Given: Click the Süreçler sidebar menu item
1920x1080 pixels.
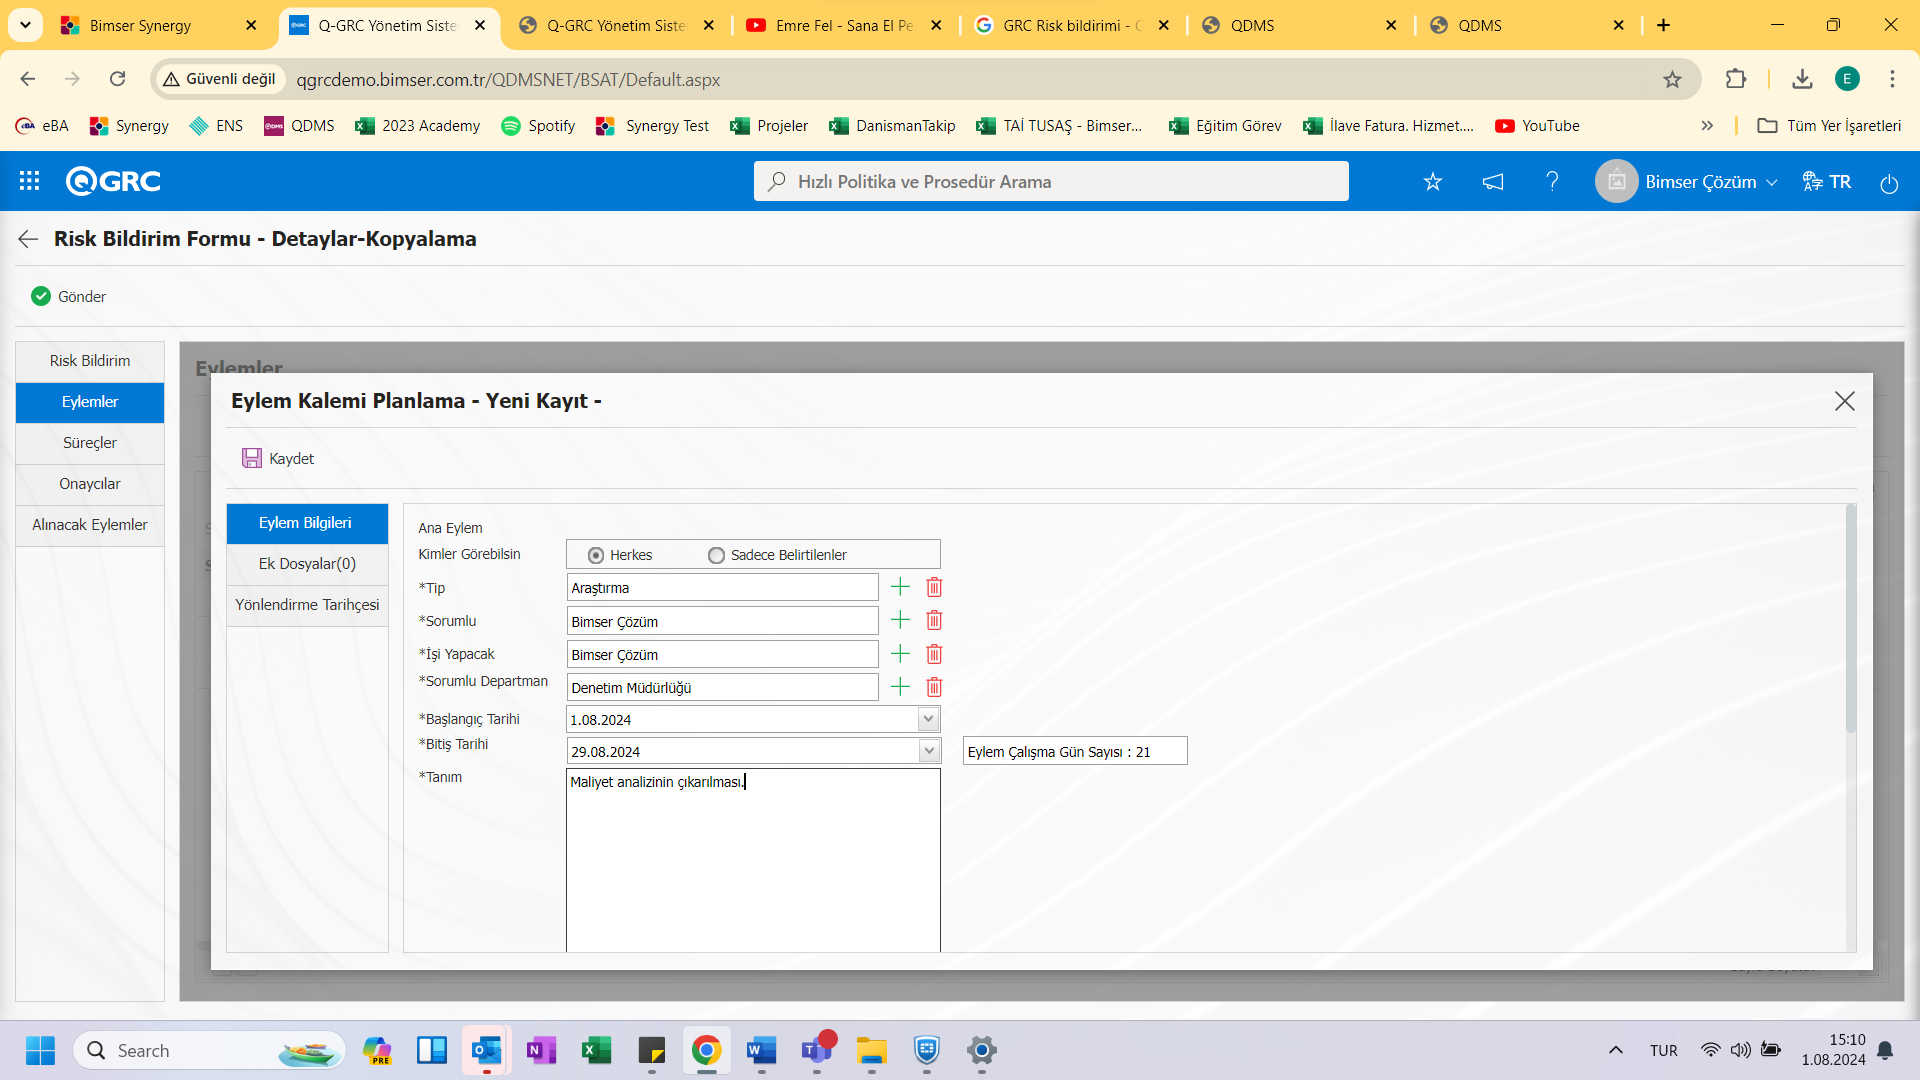Looking at the screenshot, I should point(90,442).
